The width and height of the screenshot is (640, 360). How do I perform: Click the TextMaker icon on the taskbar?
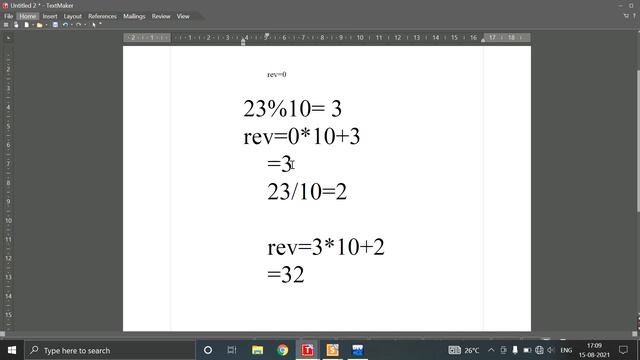pyautogui.click(x=307, y=350)
